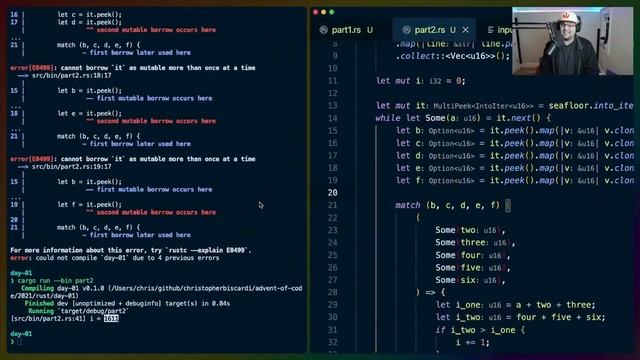The height and width of the screenshot is (360, 640).
Task: Click 'i += 1;' on editor line 32
Action: (473, 342)
